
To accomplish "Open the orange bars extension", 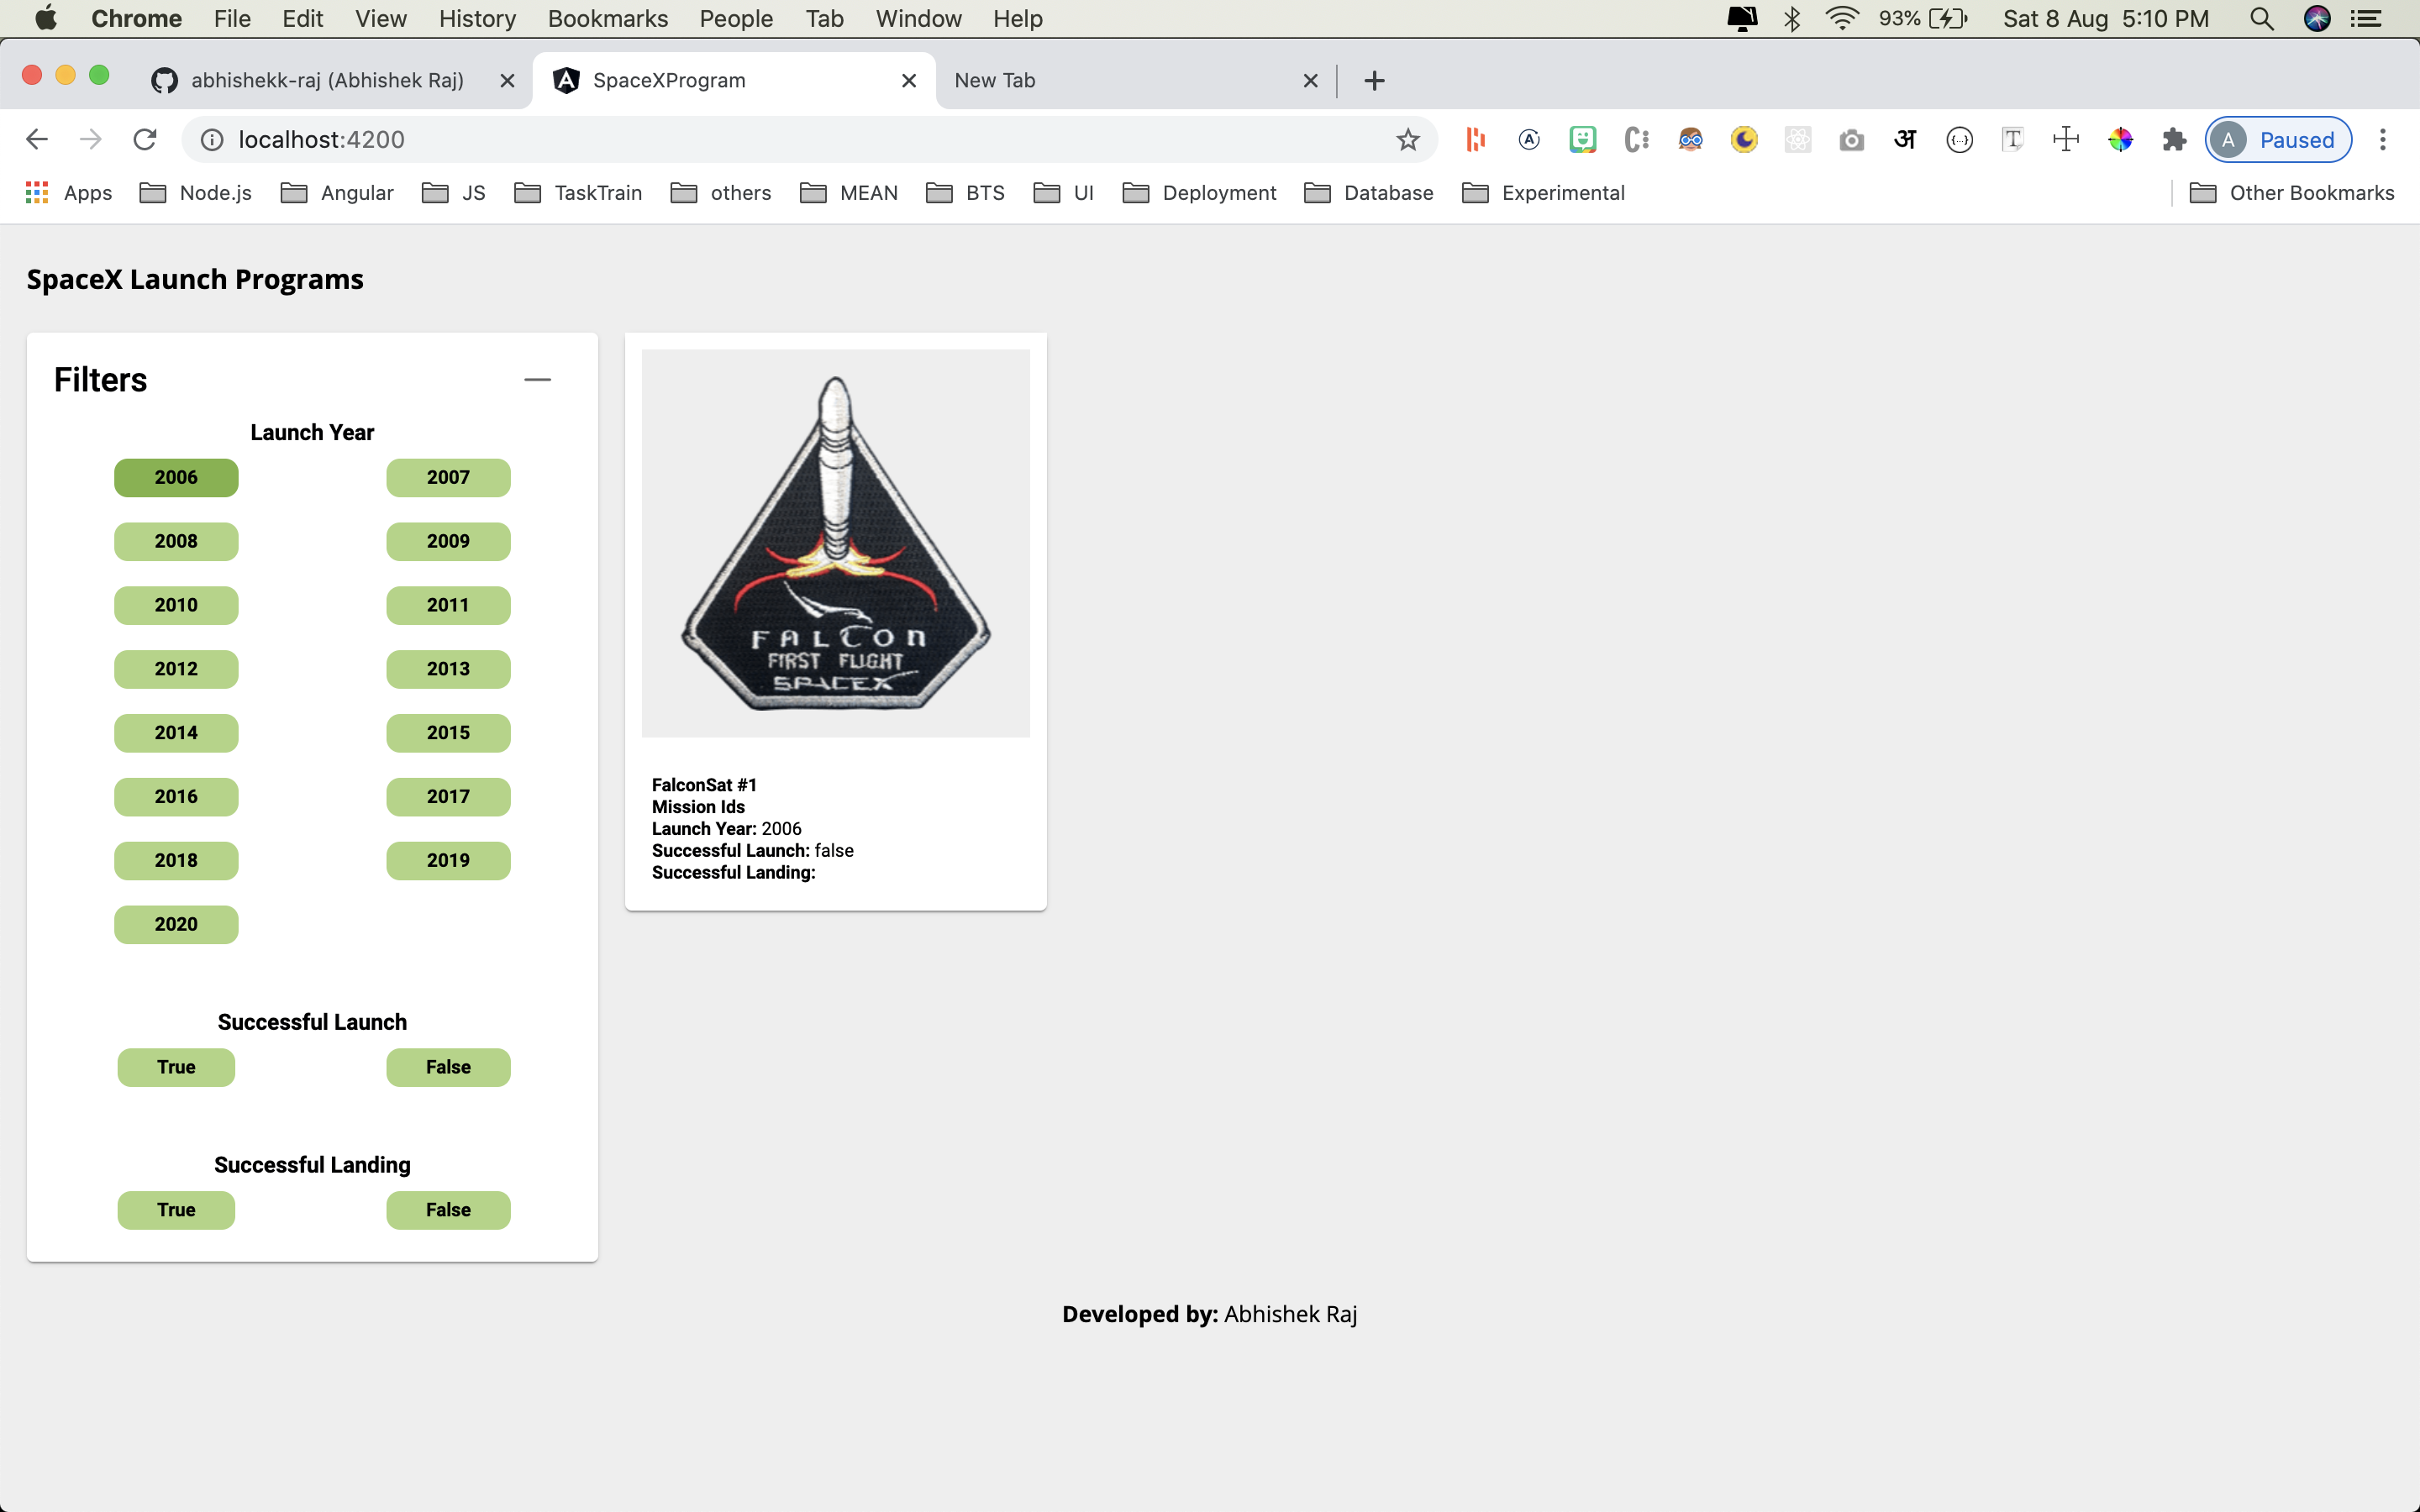I will pos(1475,140).
